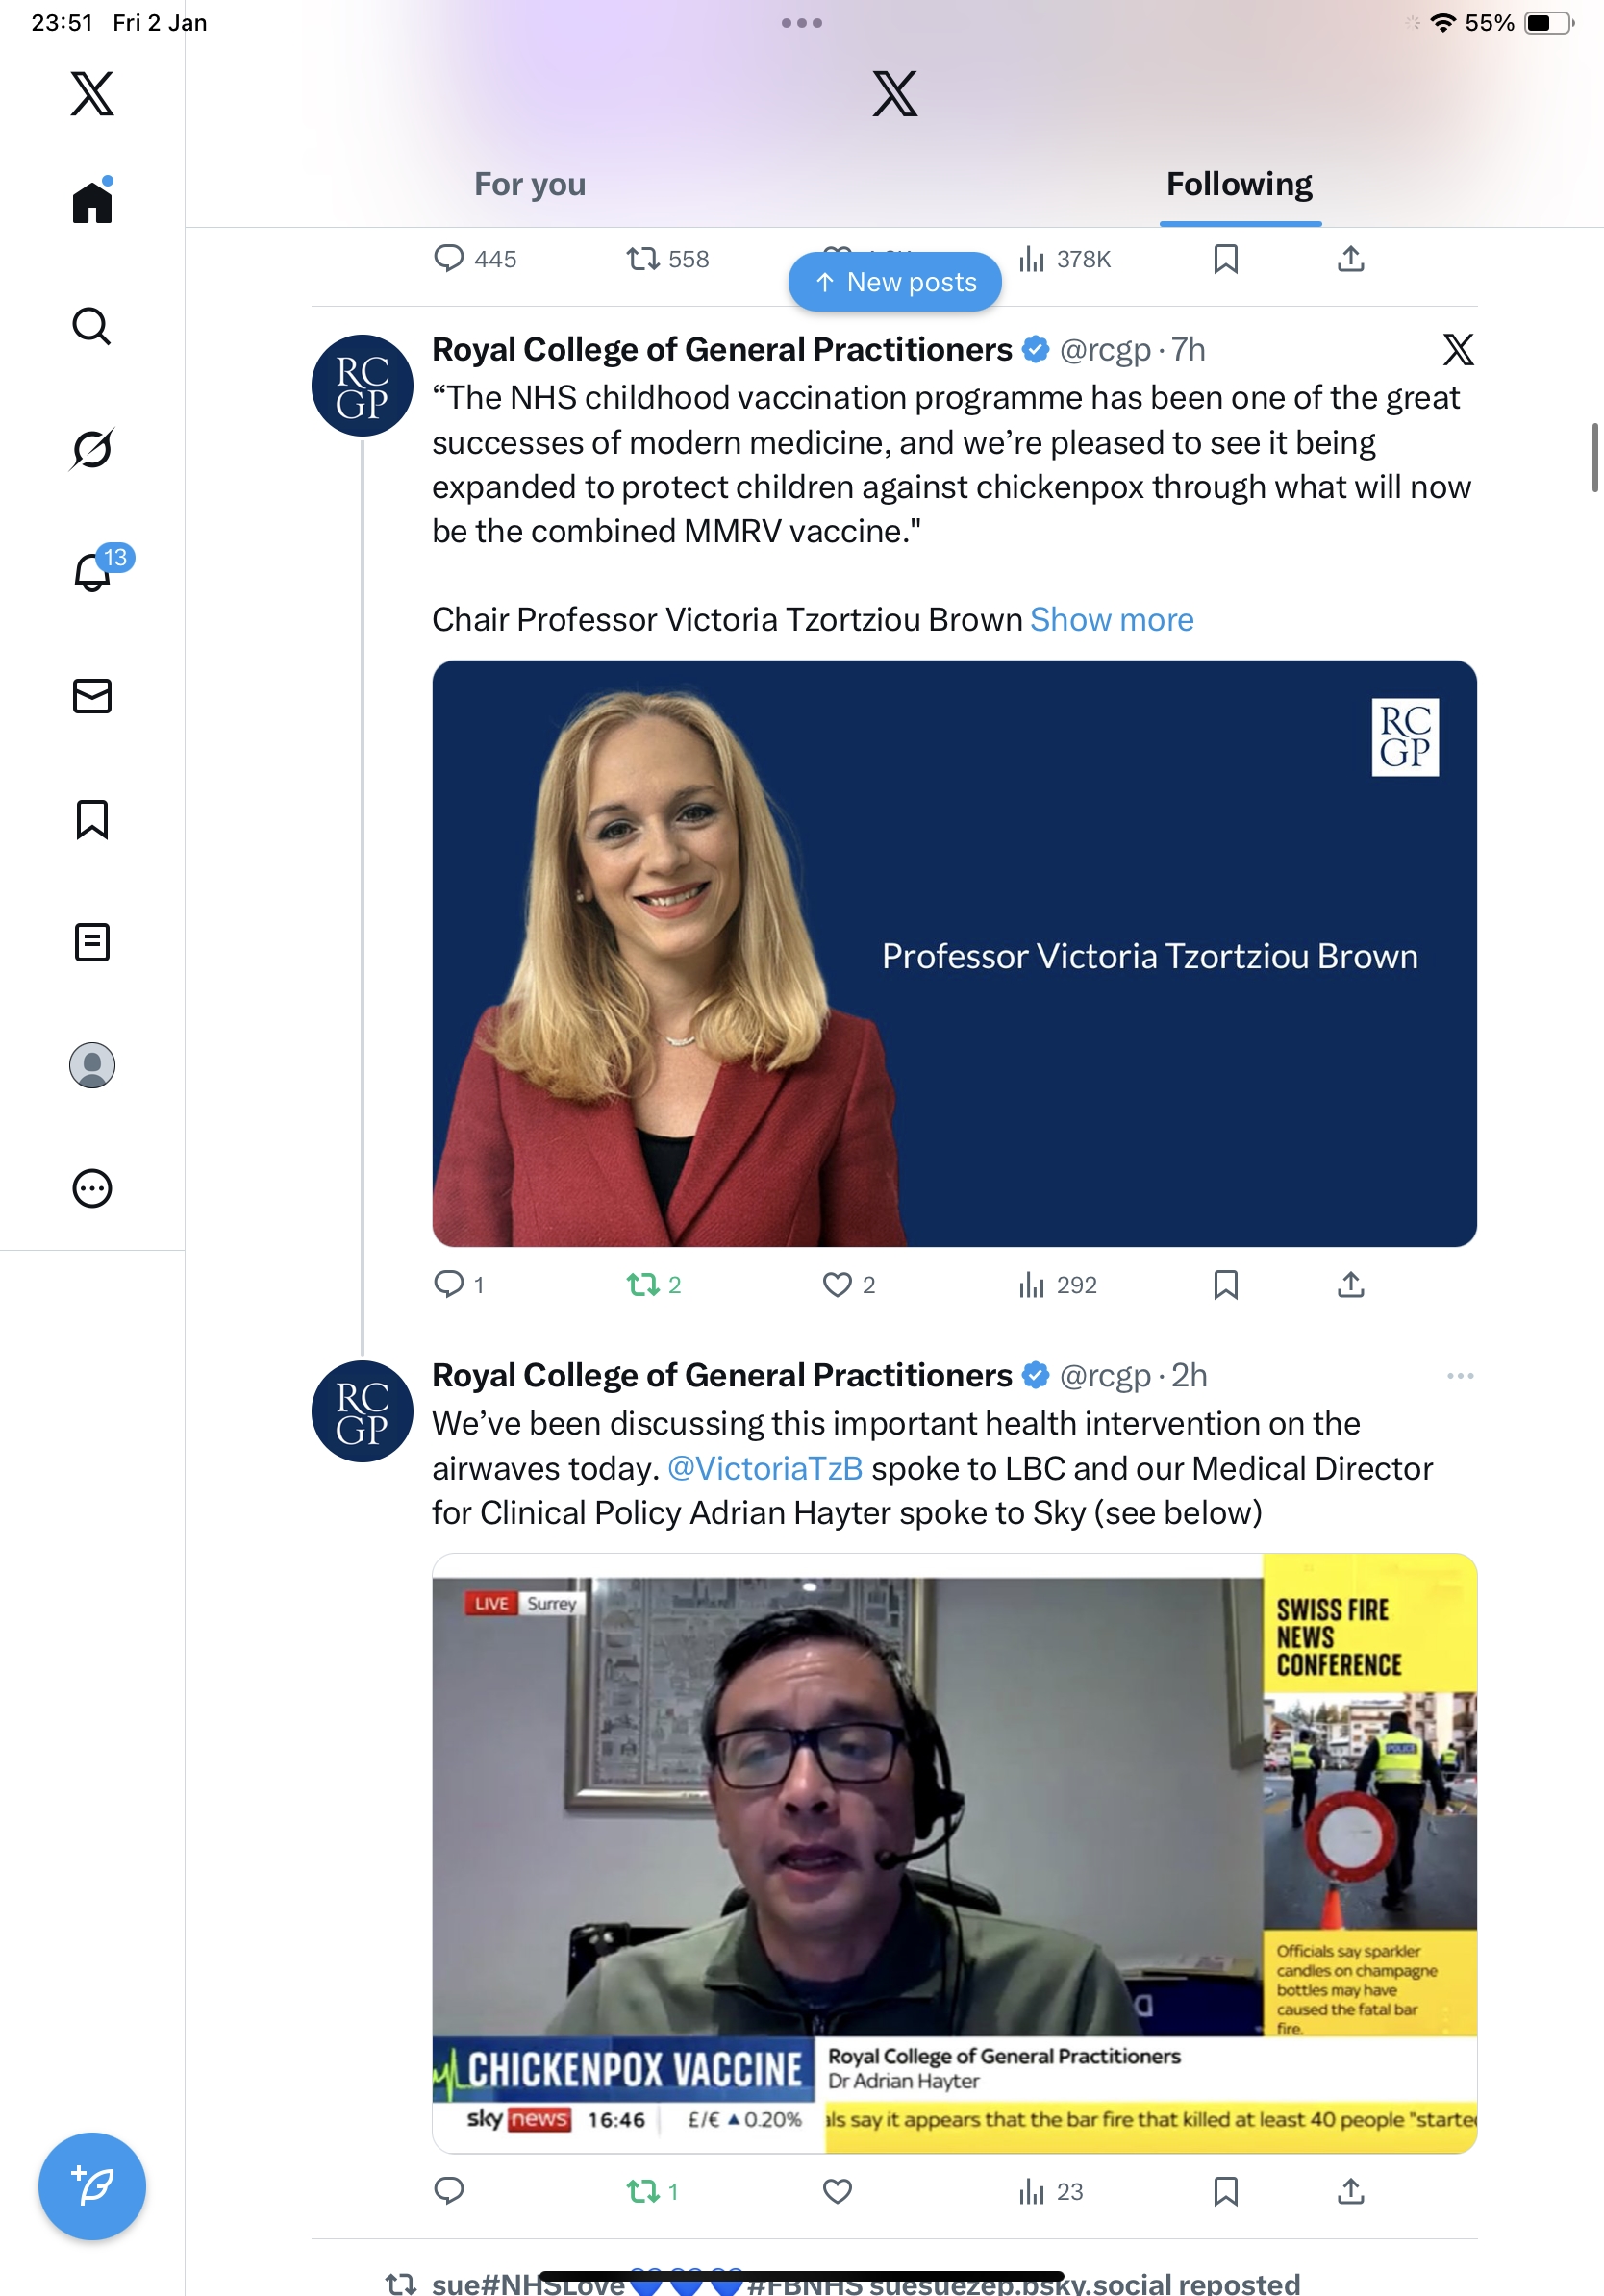
Task: Open More options circle in sidebar
Action: tap(92, 1188)
